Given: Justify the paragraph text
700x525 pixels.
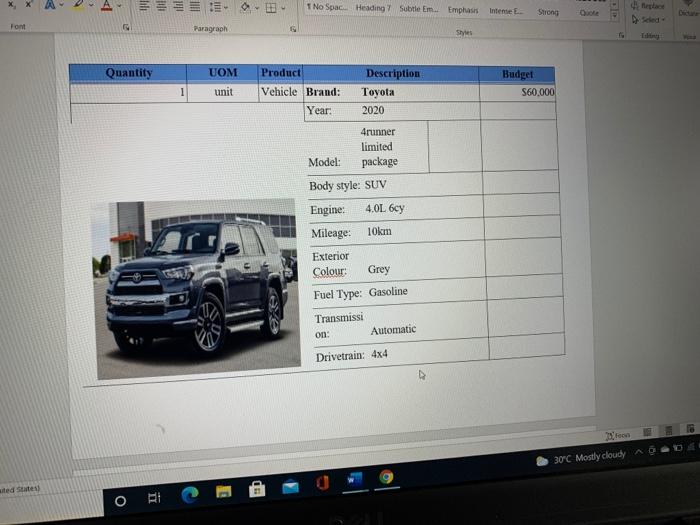Looking at the screenshot, I should [195, 6].
